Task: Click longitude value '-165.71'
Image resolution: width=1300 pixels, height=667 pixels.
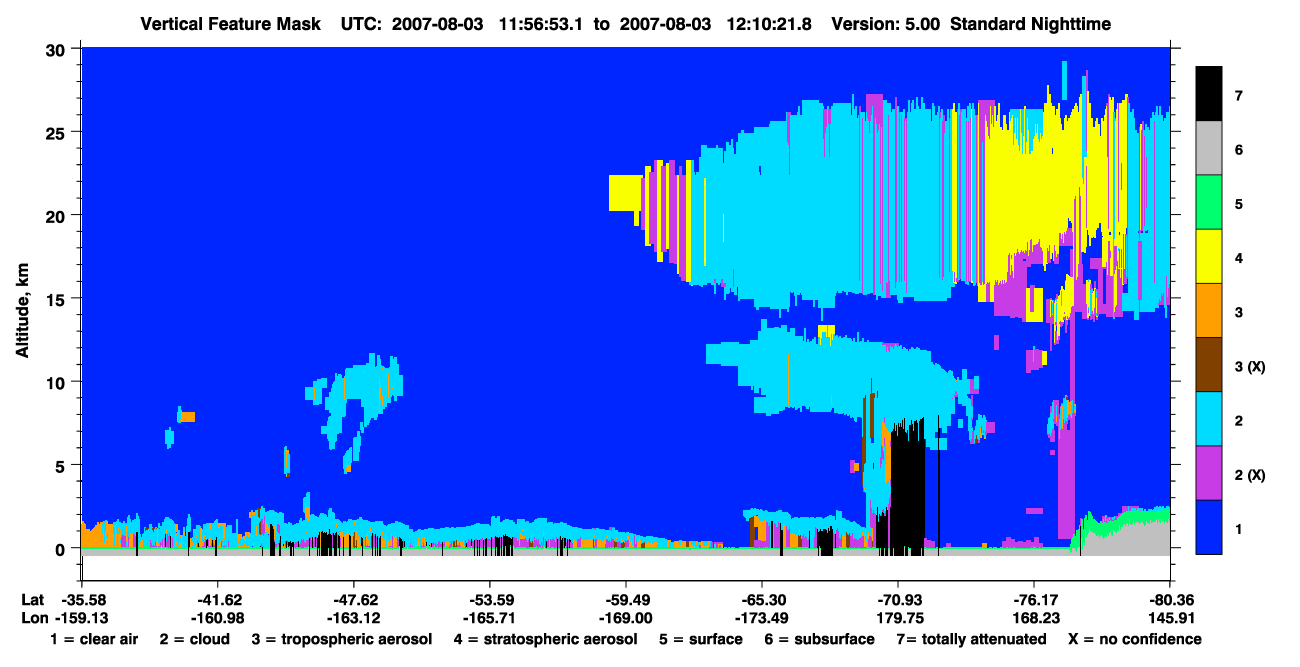Action: [x=489, y=619]
